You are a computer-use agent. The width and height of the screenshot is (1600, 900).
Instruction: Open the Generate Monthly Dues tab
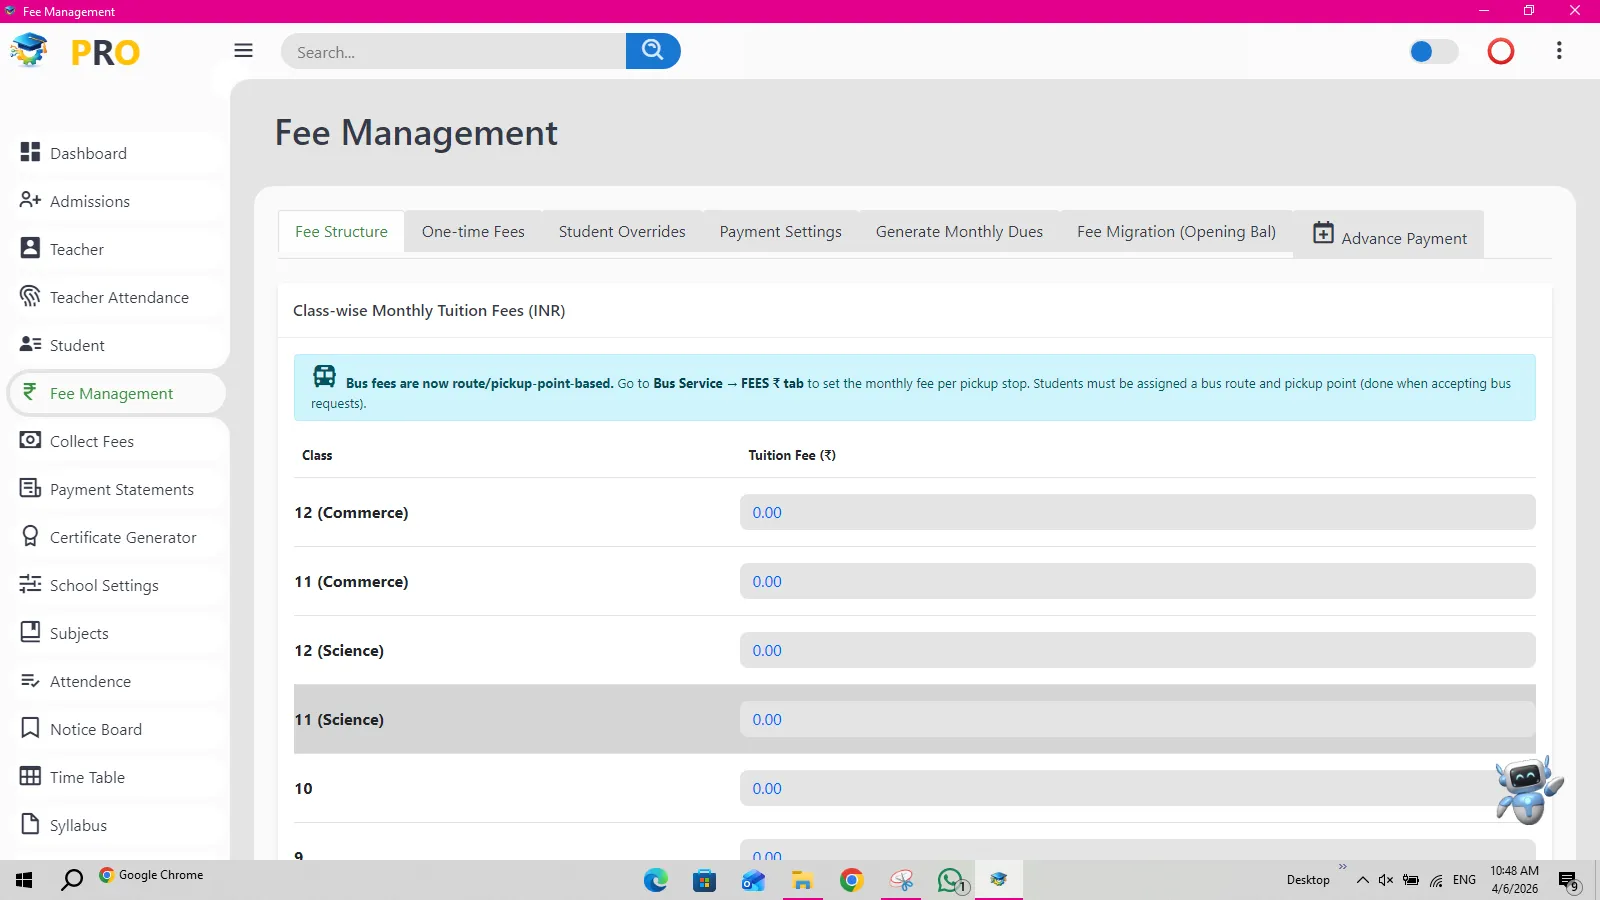[959, 231]
